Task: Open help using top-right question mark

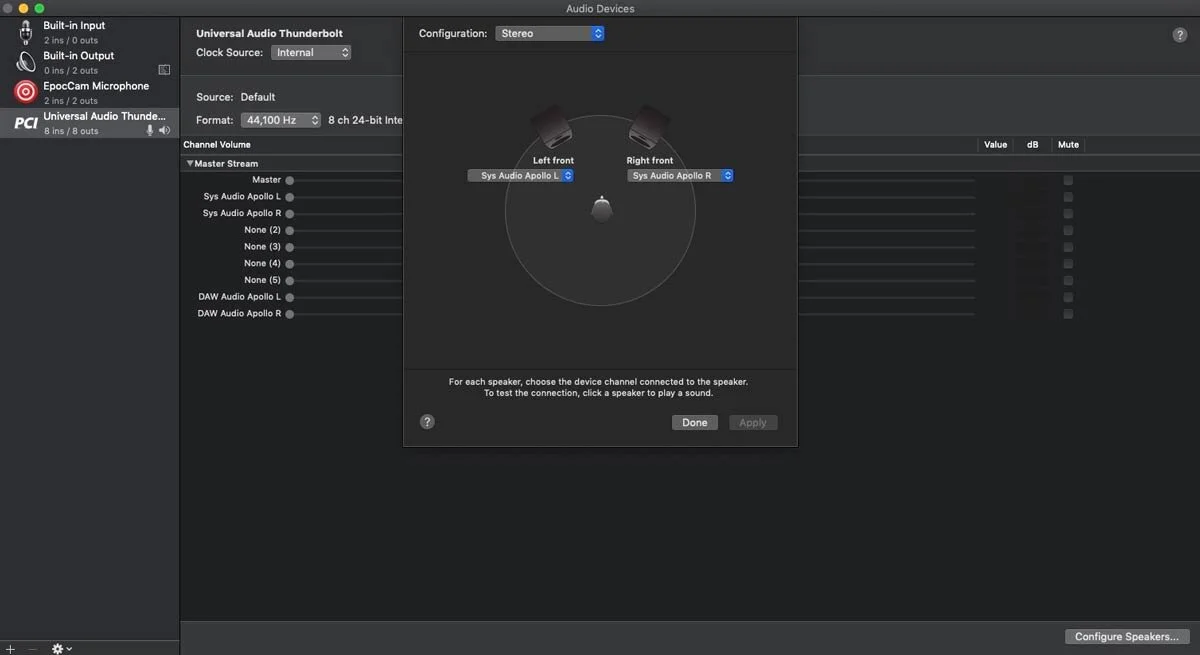Action: (1180, 35)
